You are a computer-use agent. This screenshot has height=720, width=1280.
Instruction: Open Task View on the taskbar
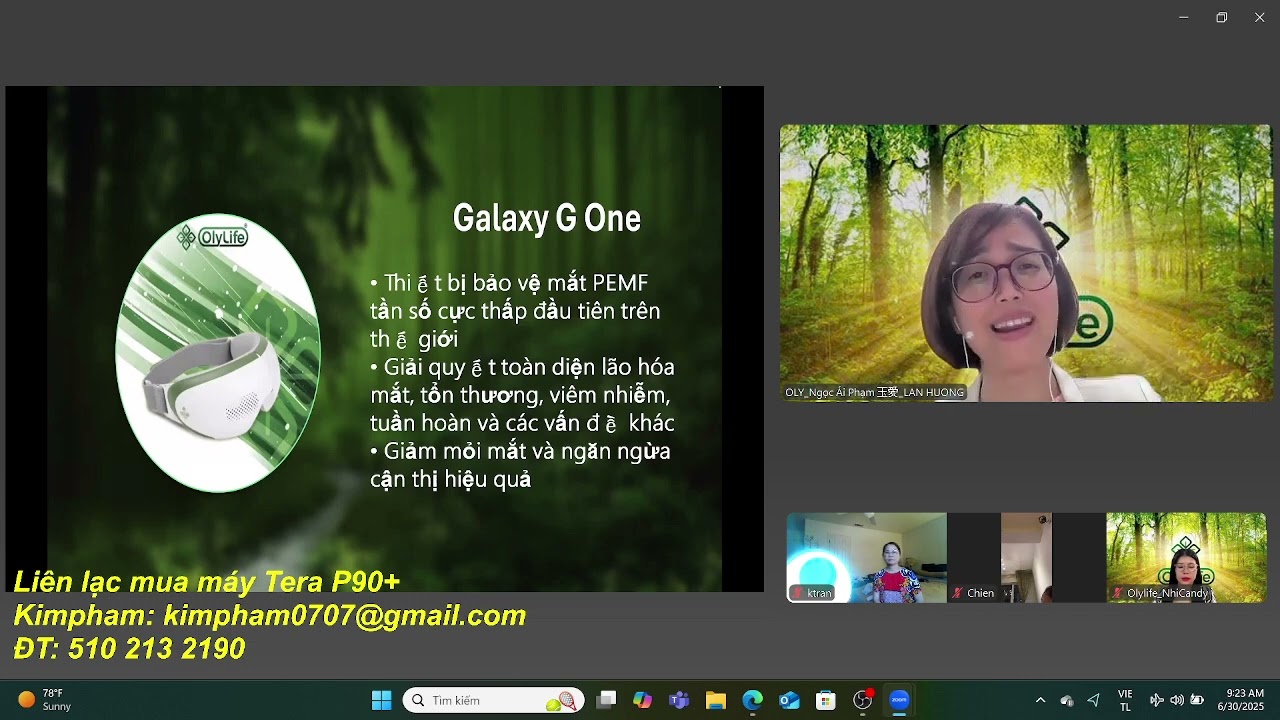pos(606,700)
